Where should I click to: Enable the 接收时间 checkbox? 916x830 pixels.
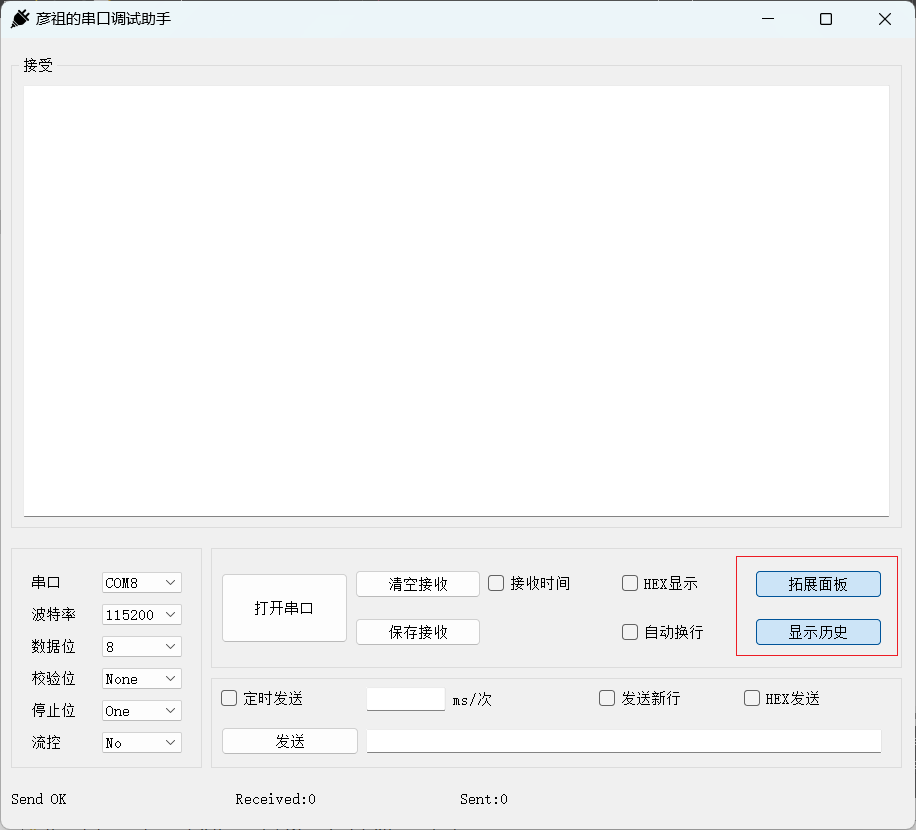click(x=496, y=583)
